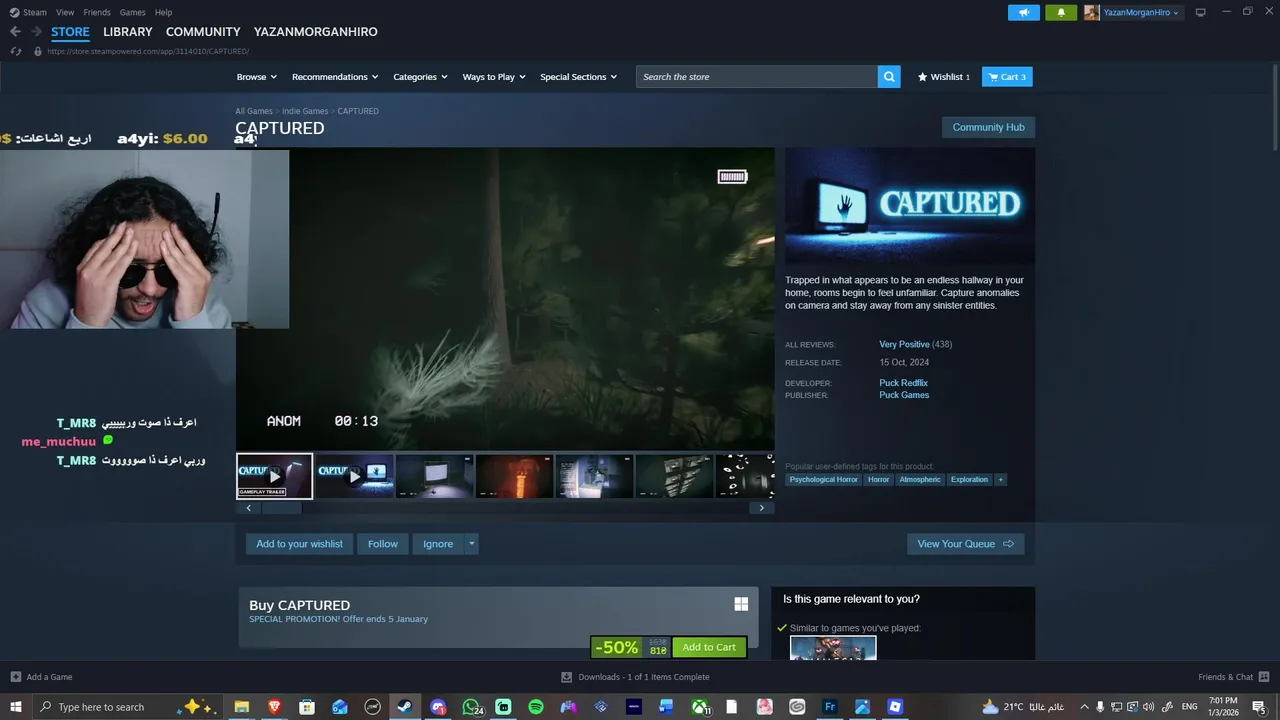Switch to the LIBRARY tab
1280x720 pixels.
tap(128, 32)
